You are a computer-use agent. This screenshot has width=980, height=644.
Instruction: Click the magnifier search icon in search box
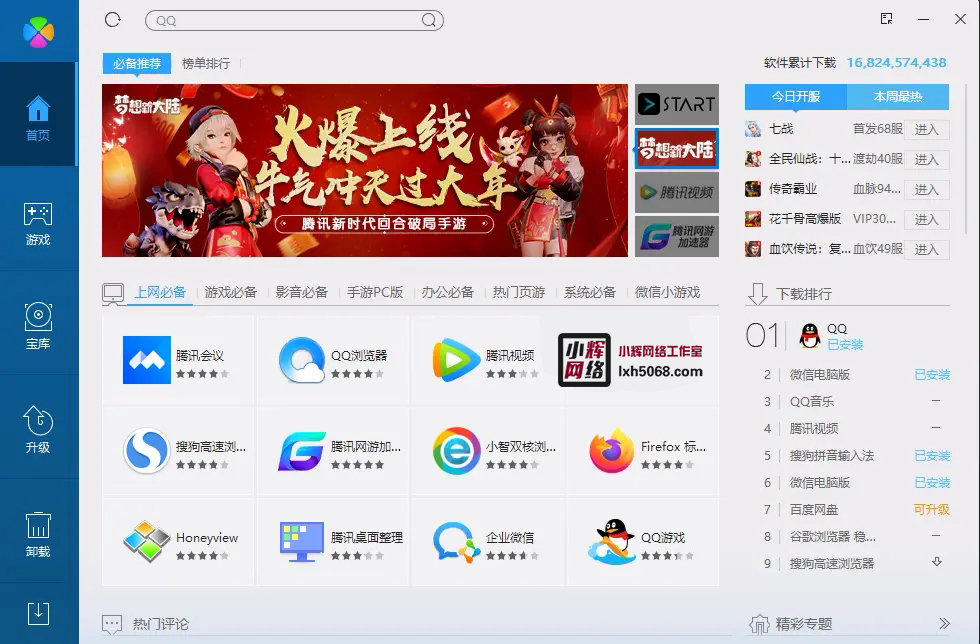[429, 21]
